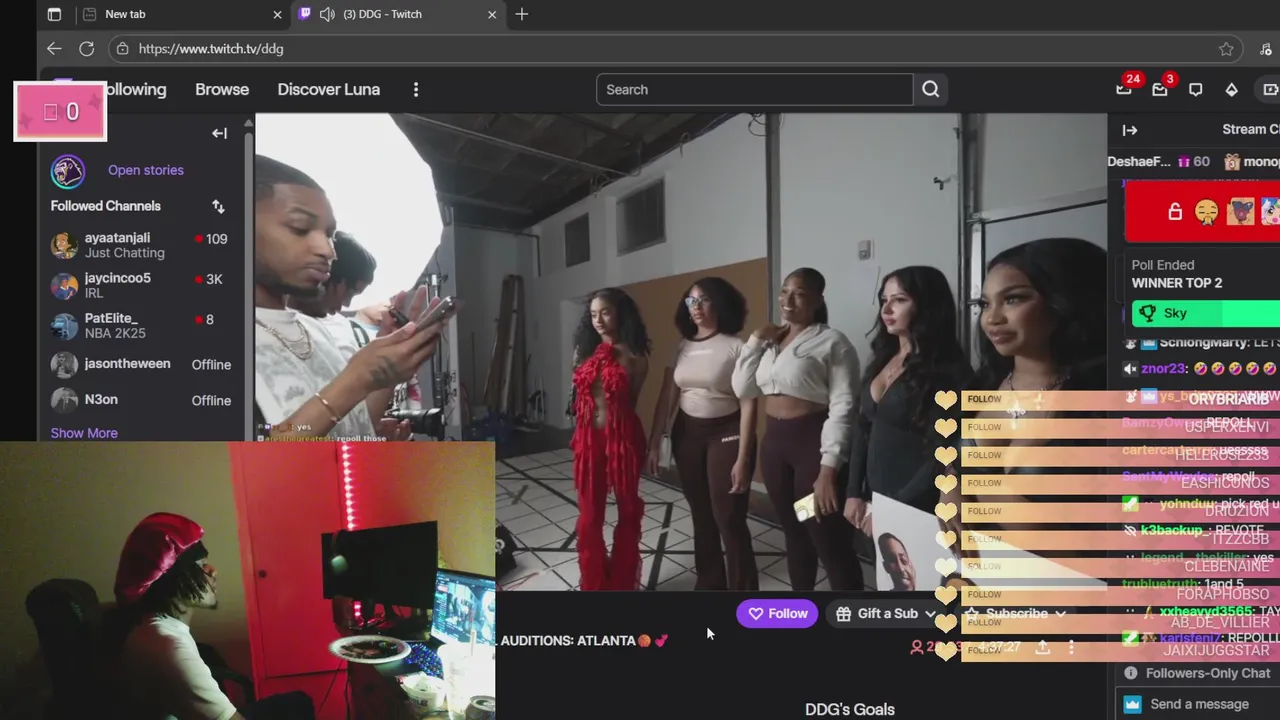Click the crown badge icon in chat input
Screen dimensions: 1280x720
pos(1132,704)
